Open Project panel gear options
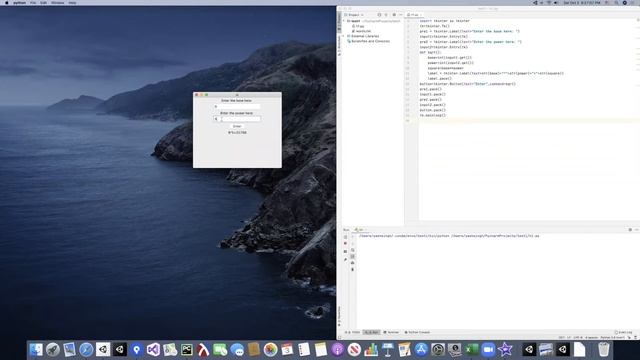 (x=394, y=15)
